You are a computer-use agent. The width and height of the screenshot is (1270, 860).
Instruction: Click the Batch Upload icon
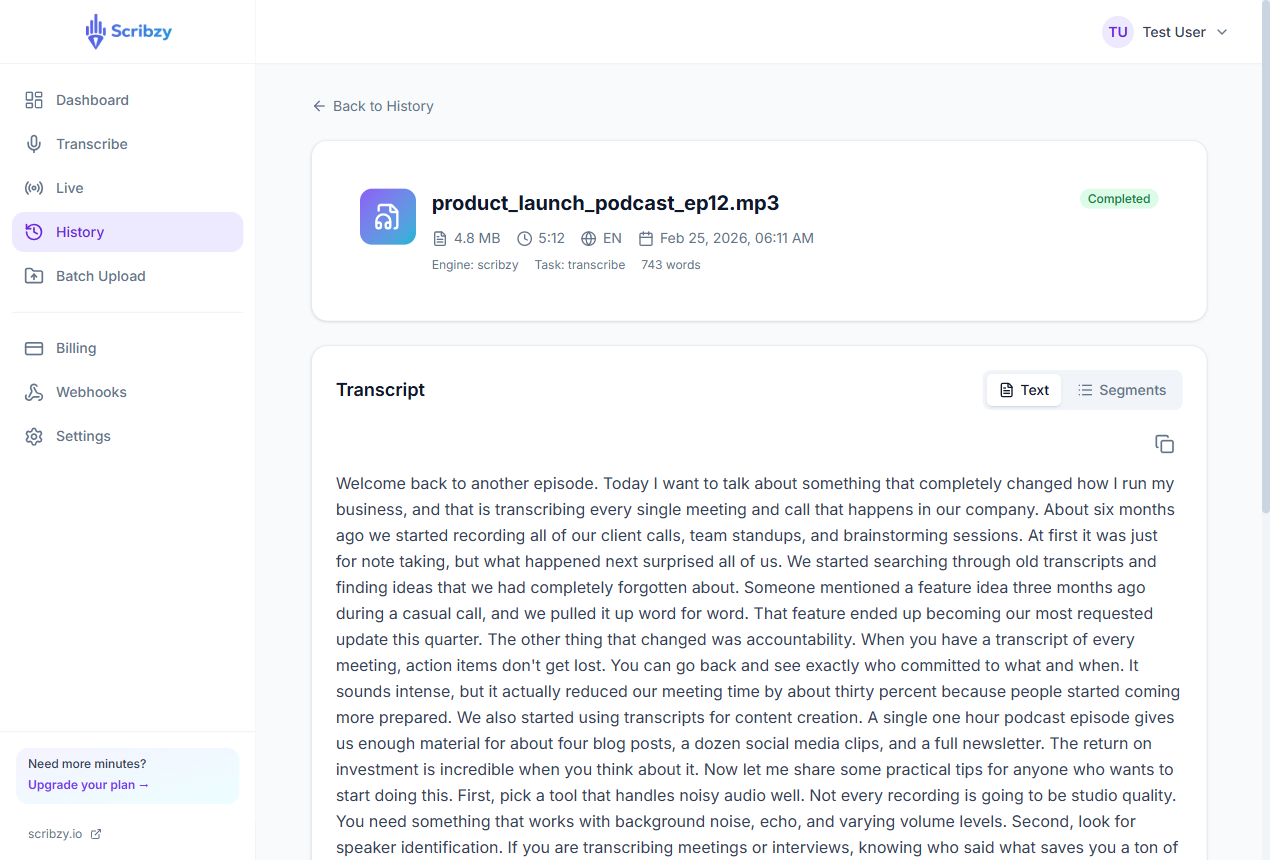[34, 275]
